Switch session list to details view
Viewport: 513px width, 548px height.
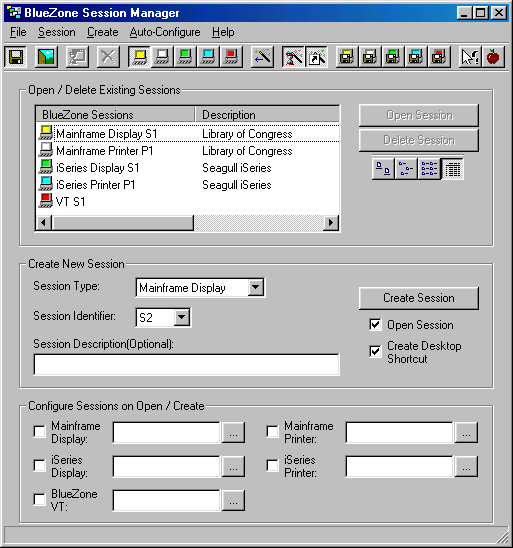pos(453,169)
